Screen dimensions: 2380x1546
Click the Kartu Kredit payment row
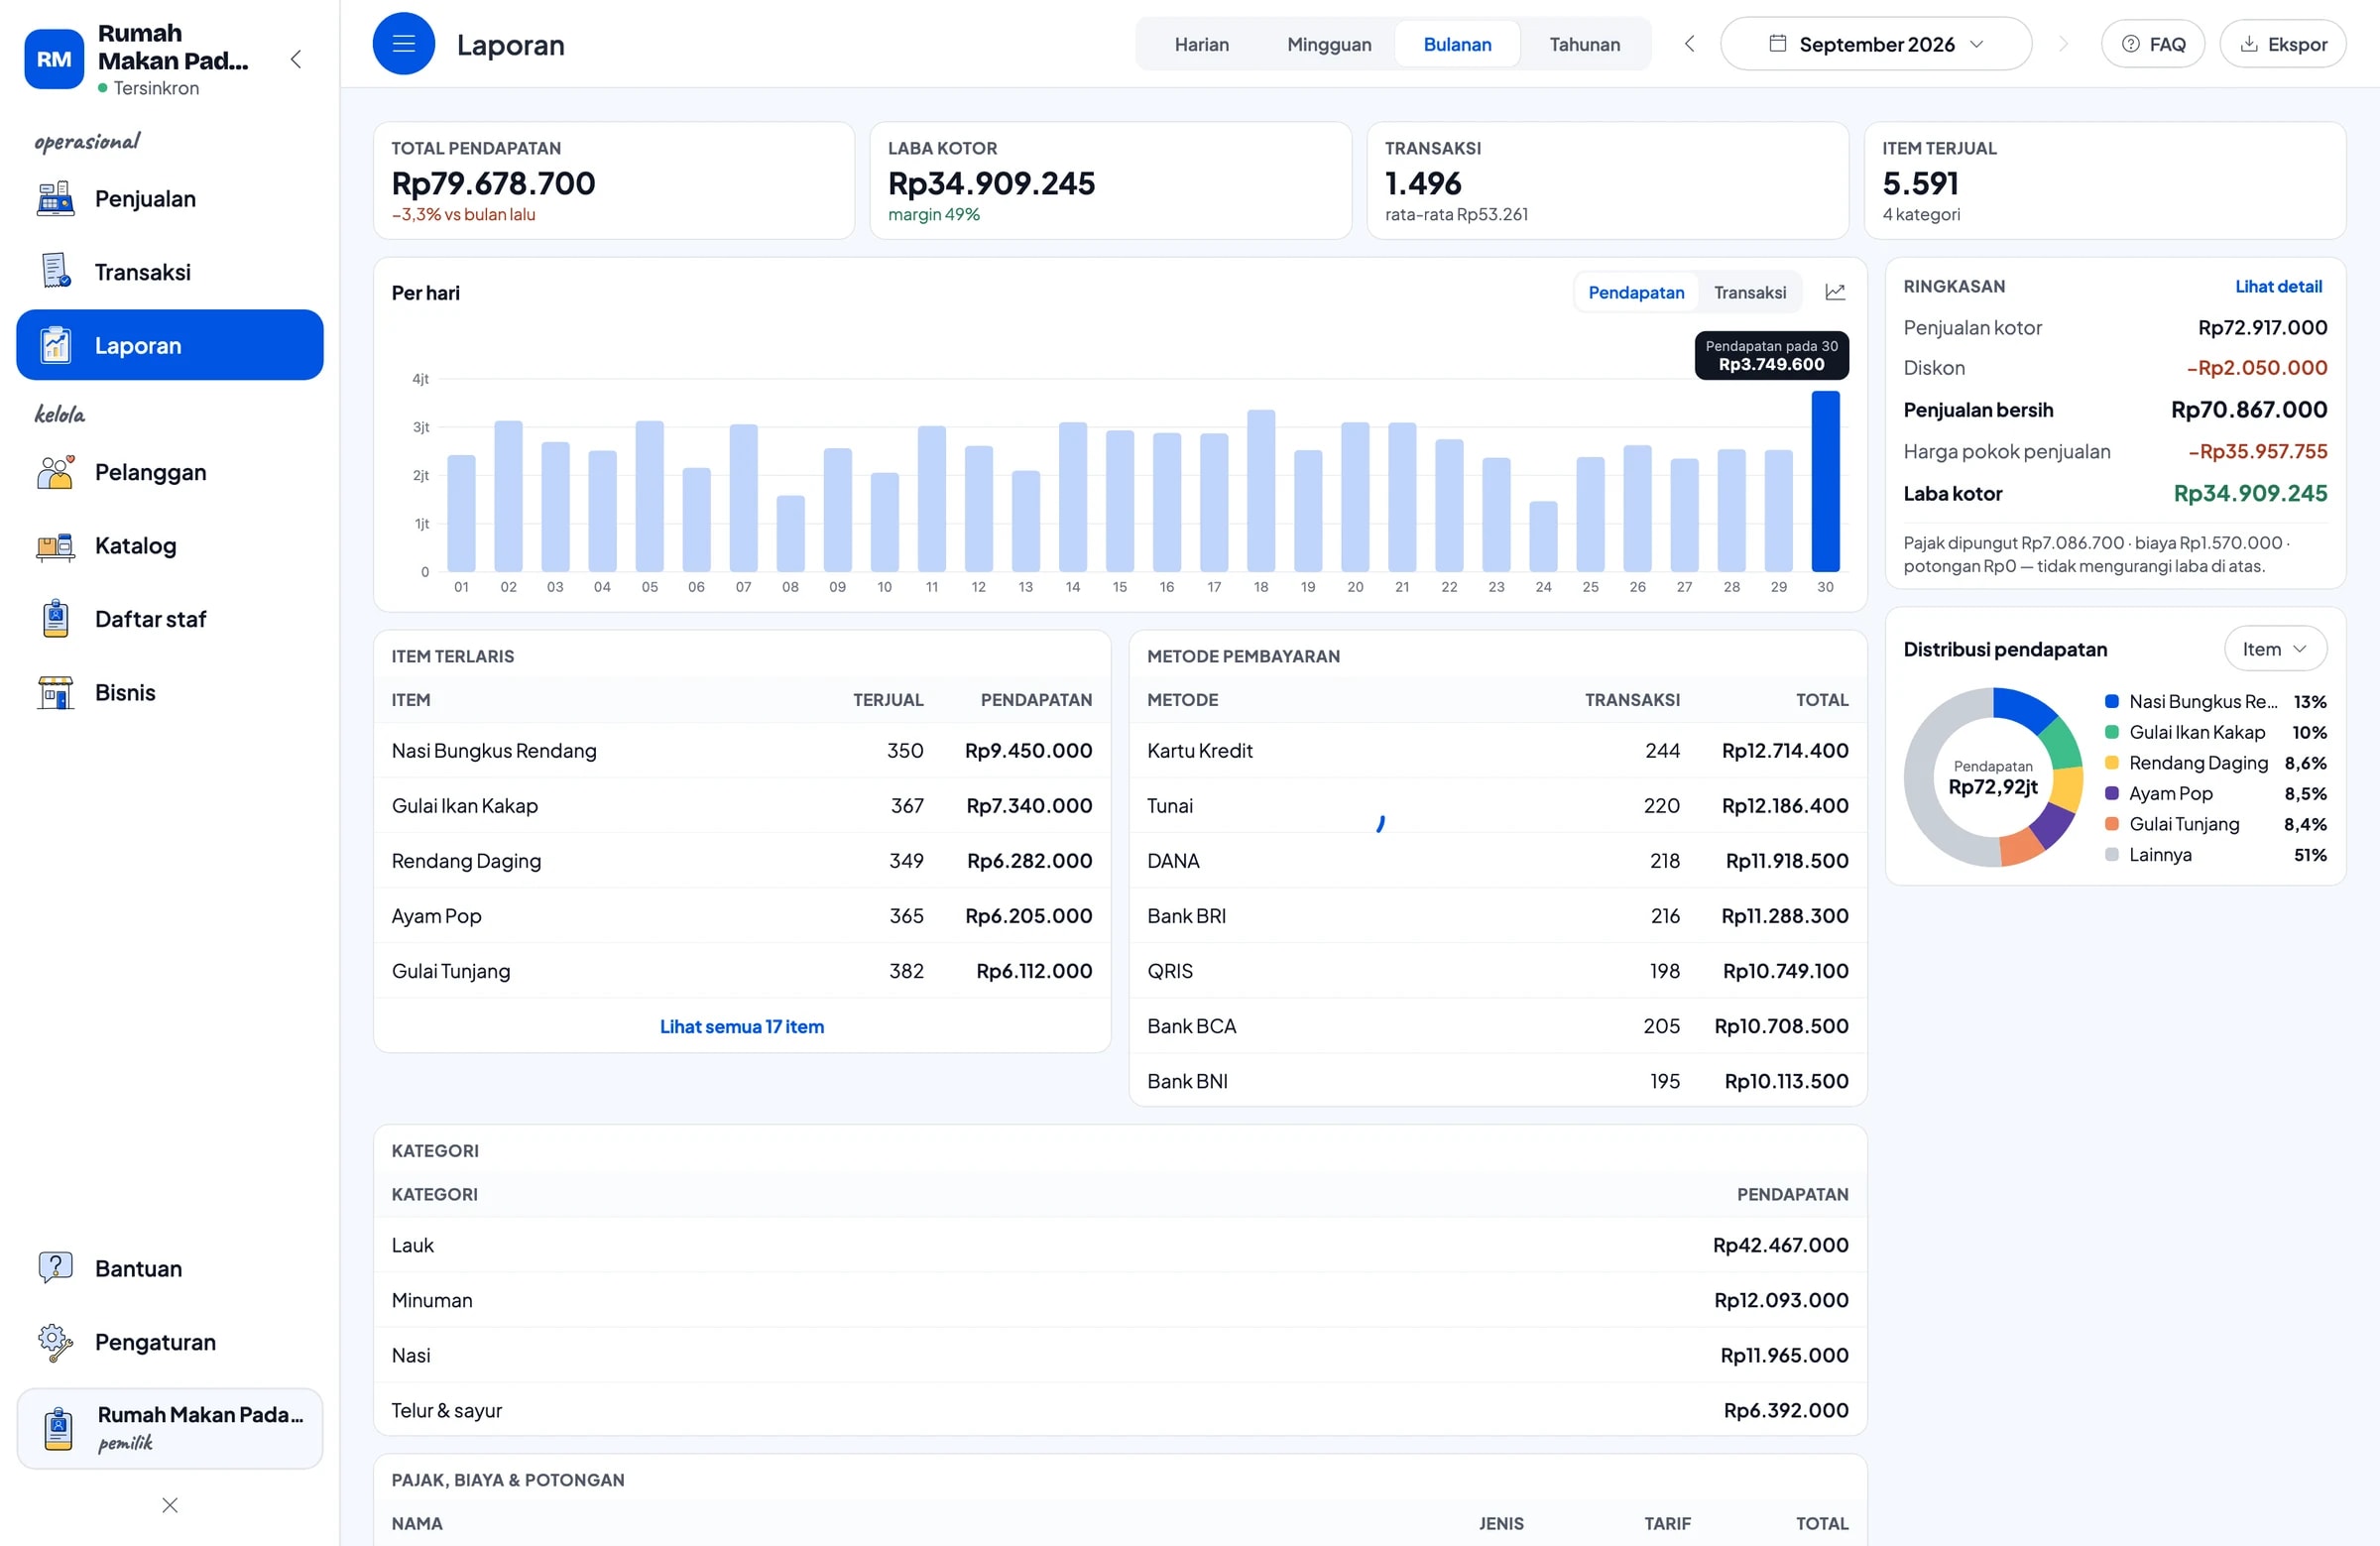coord(1497,750)
